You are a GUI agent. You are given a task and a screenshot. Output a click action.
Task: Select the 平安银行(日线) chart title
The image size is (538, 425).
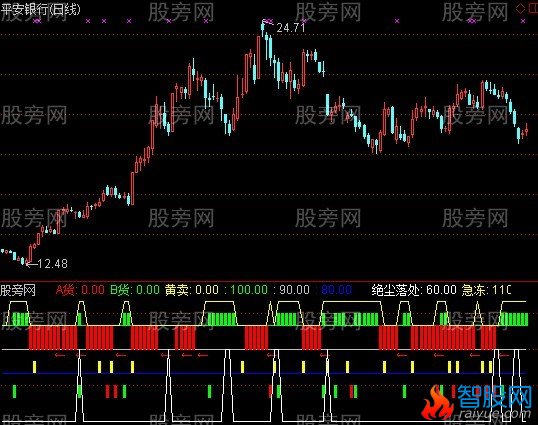tap(40, 9)
